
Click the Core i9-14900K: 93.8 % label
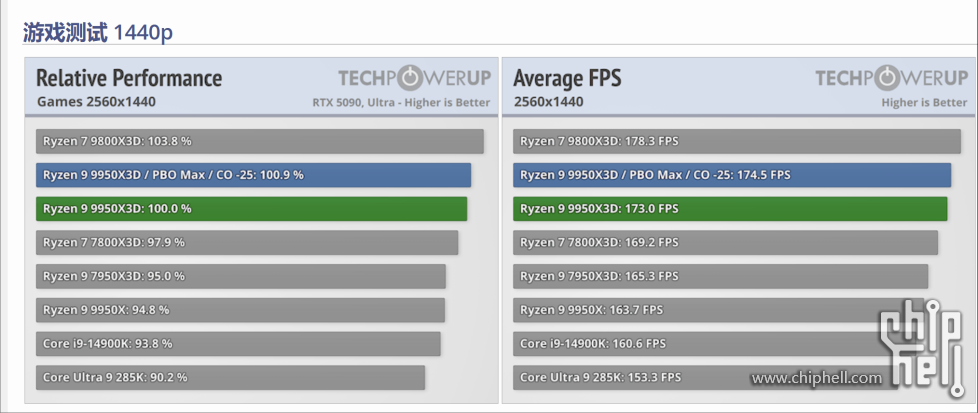[x=108, y=343]
